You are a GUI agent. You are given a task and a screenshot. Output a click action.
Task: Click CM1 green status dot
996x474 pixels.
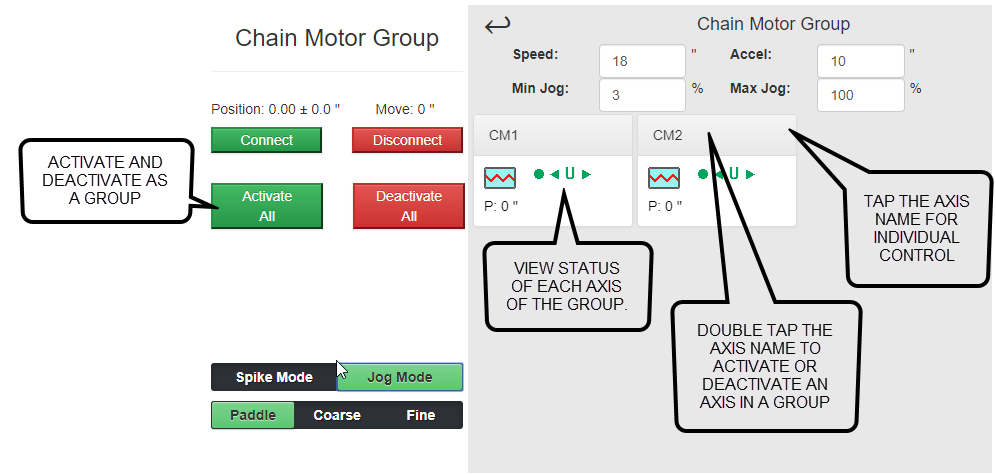[x=539, y=174]
